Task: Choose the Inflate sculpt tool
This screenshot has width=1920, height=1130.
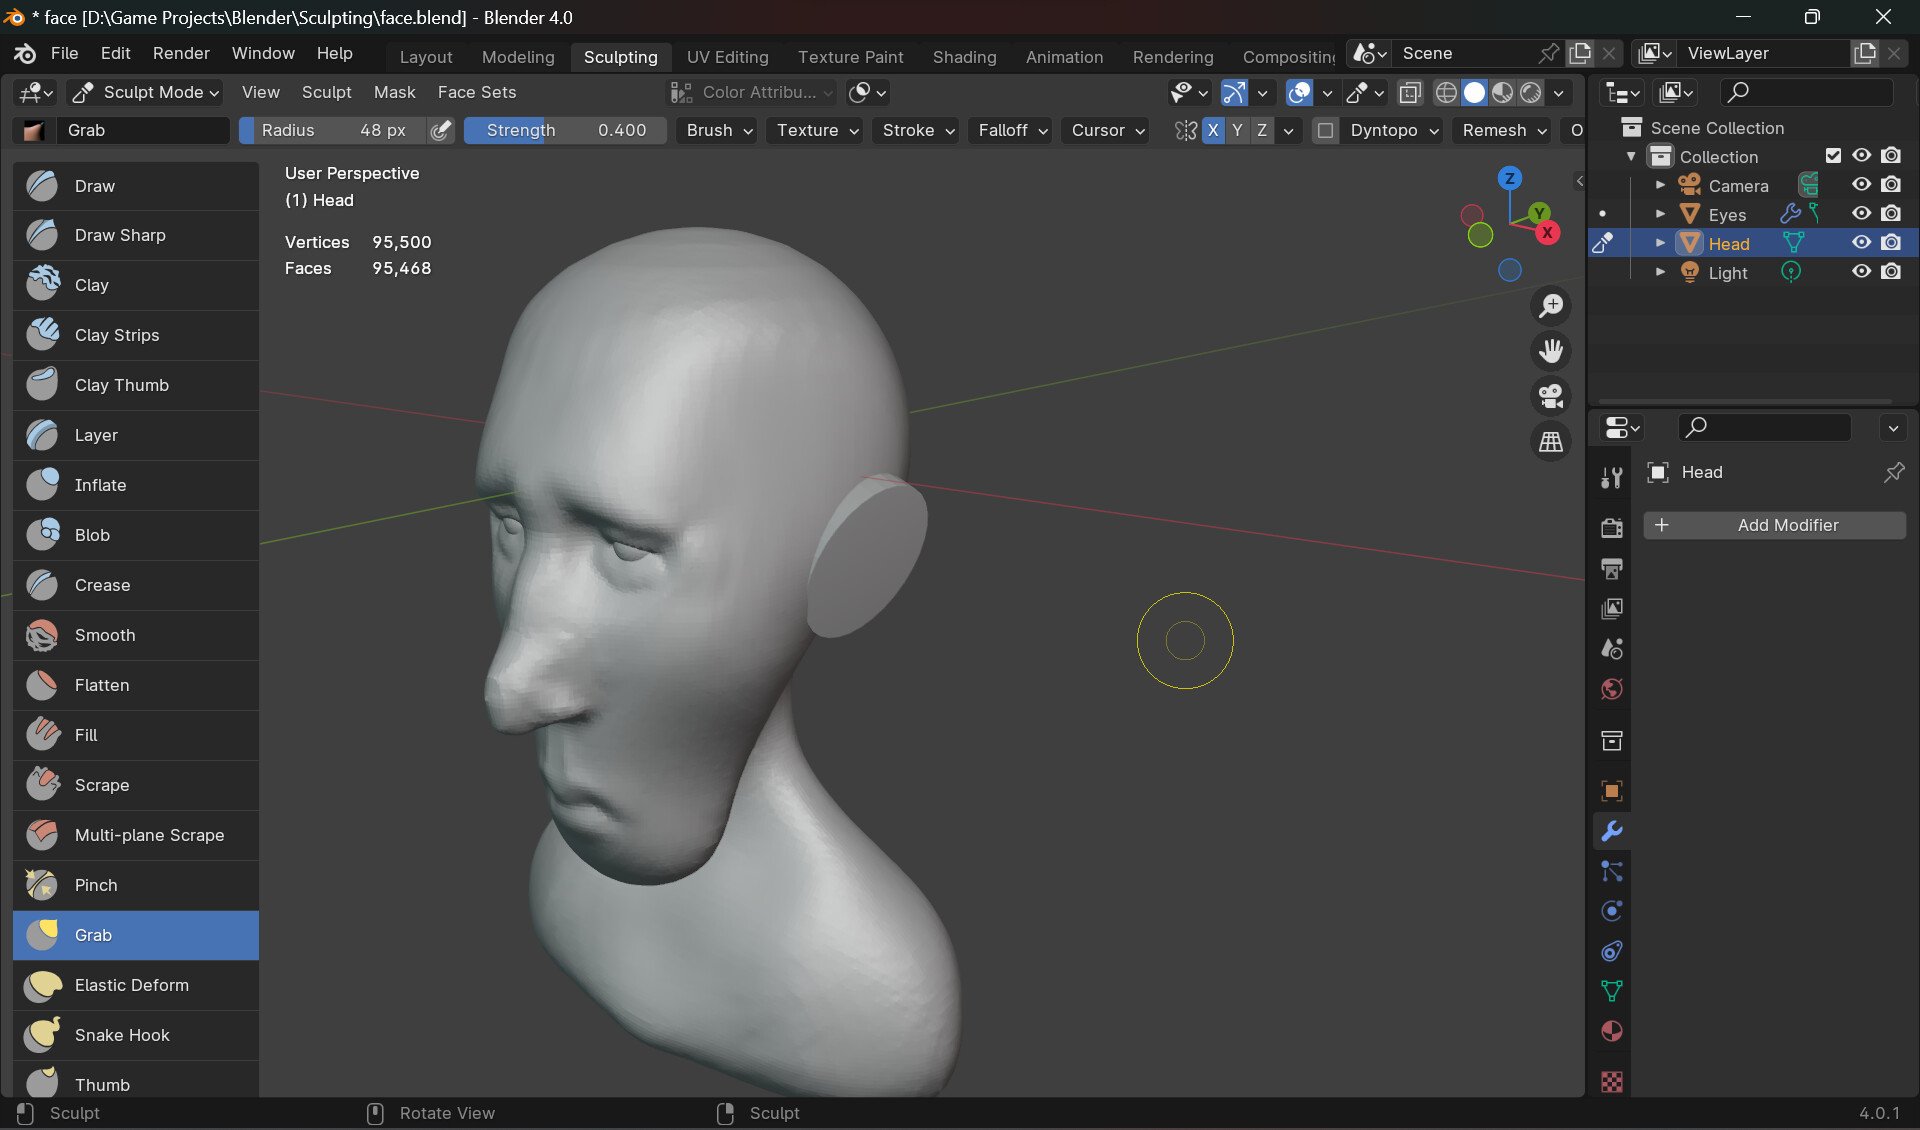Action: (100, 485)
